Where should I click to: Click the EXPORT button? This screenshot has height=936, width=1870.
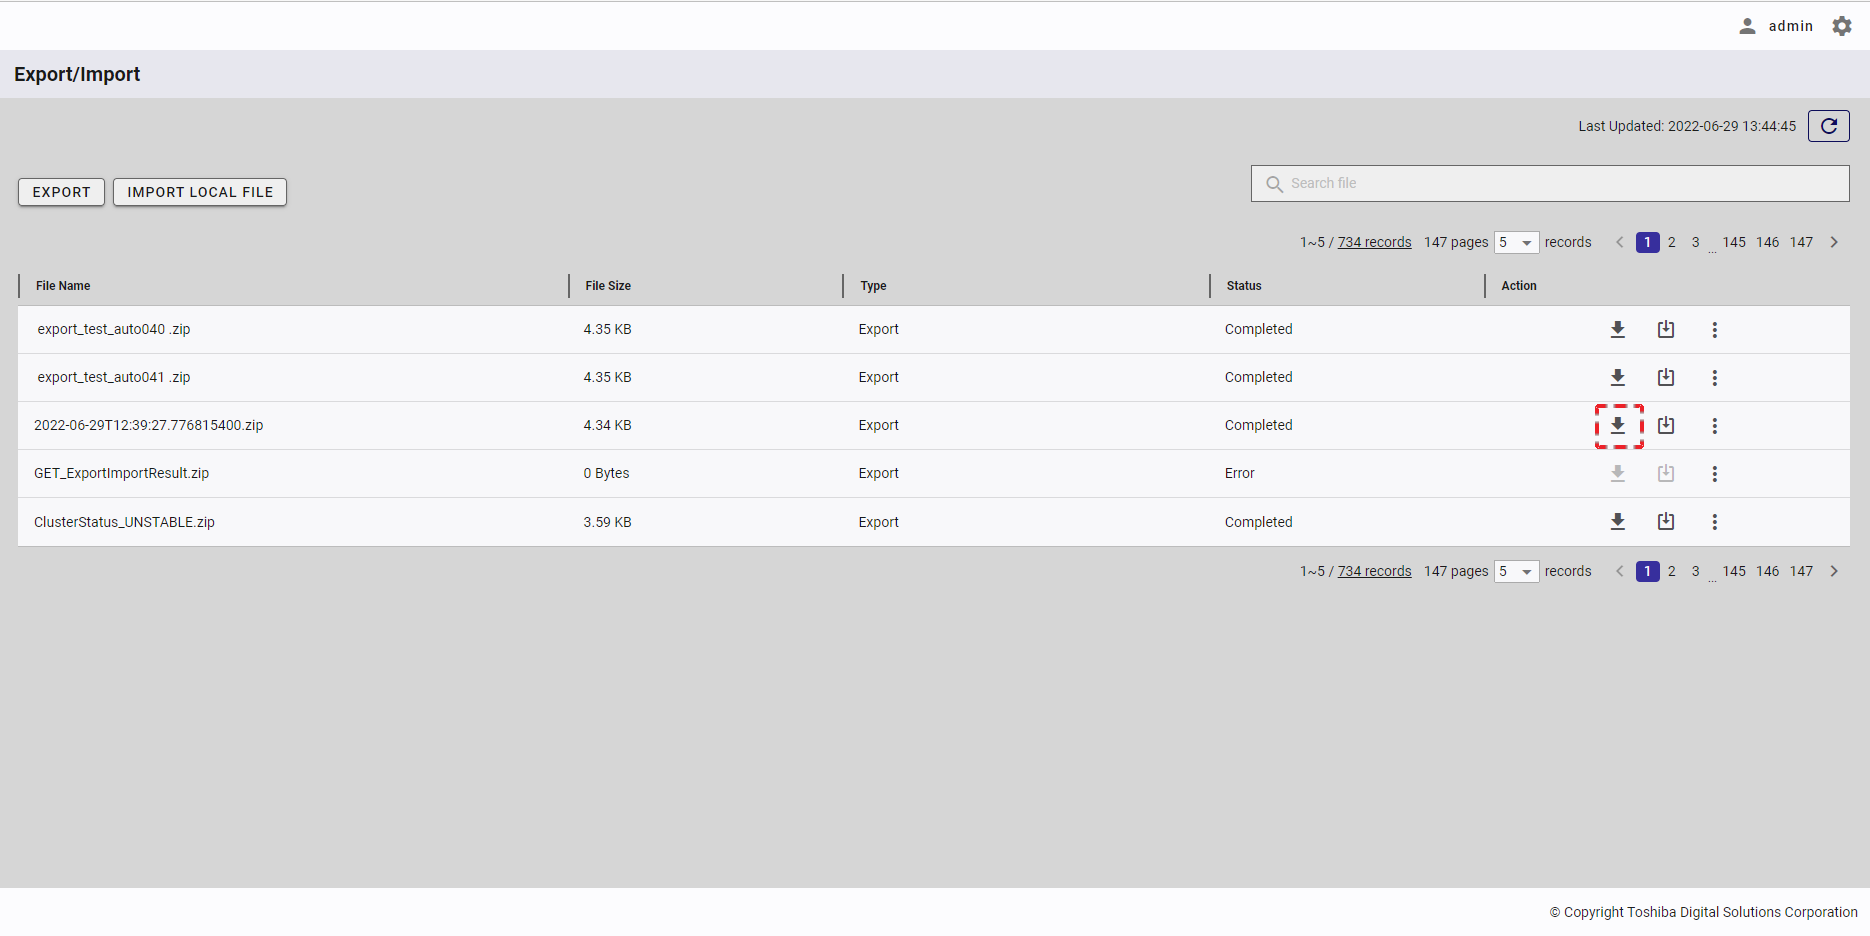[x=61, y=192]
